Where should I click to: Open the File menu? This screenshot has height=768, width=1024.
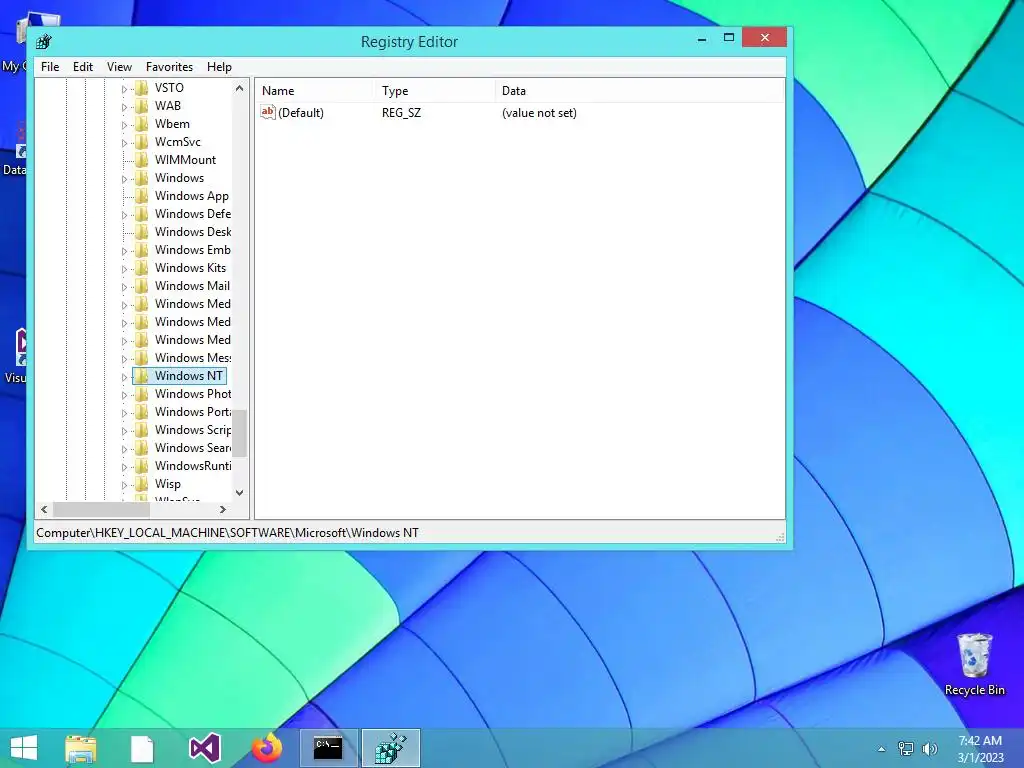pos(50,67)
